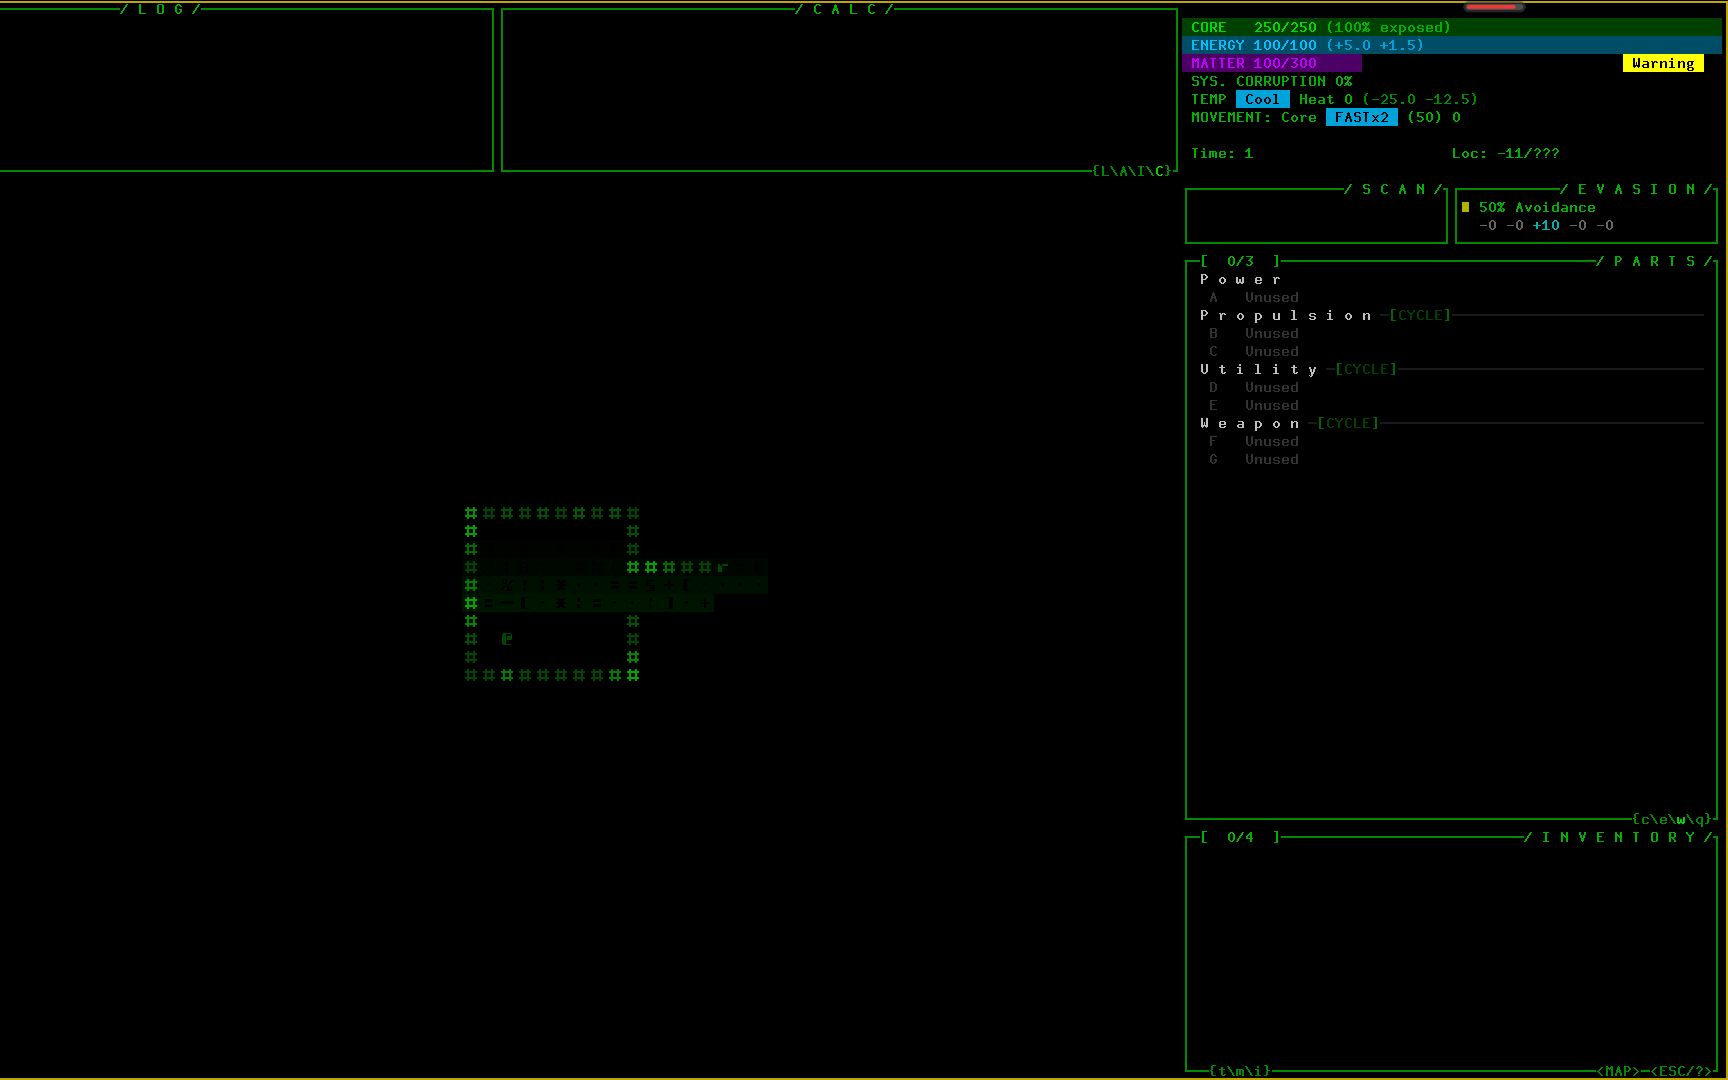Click the FASTx2 movement badge

1362,117
